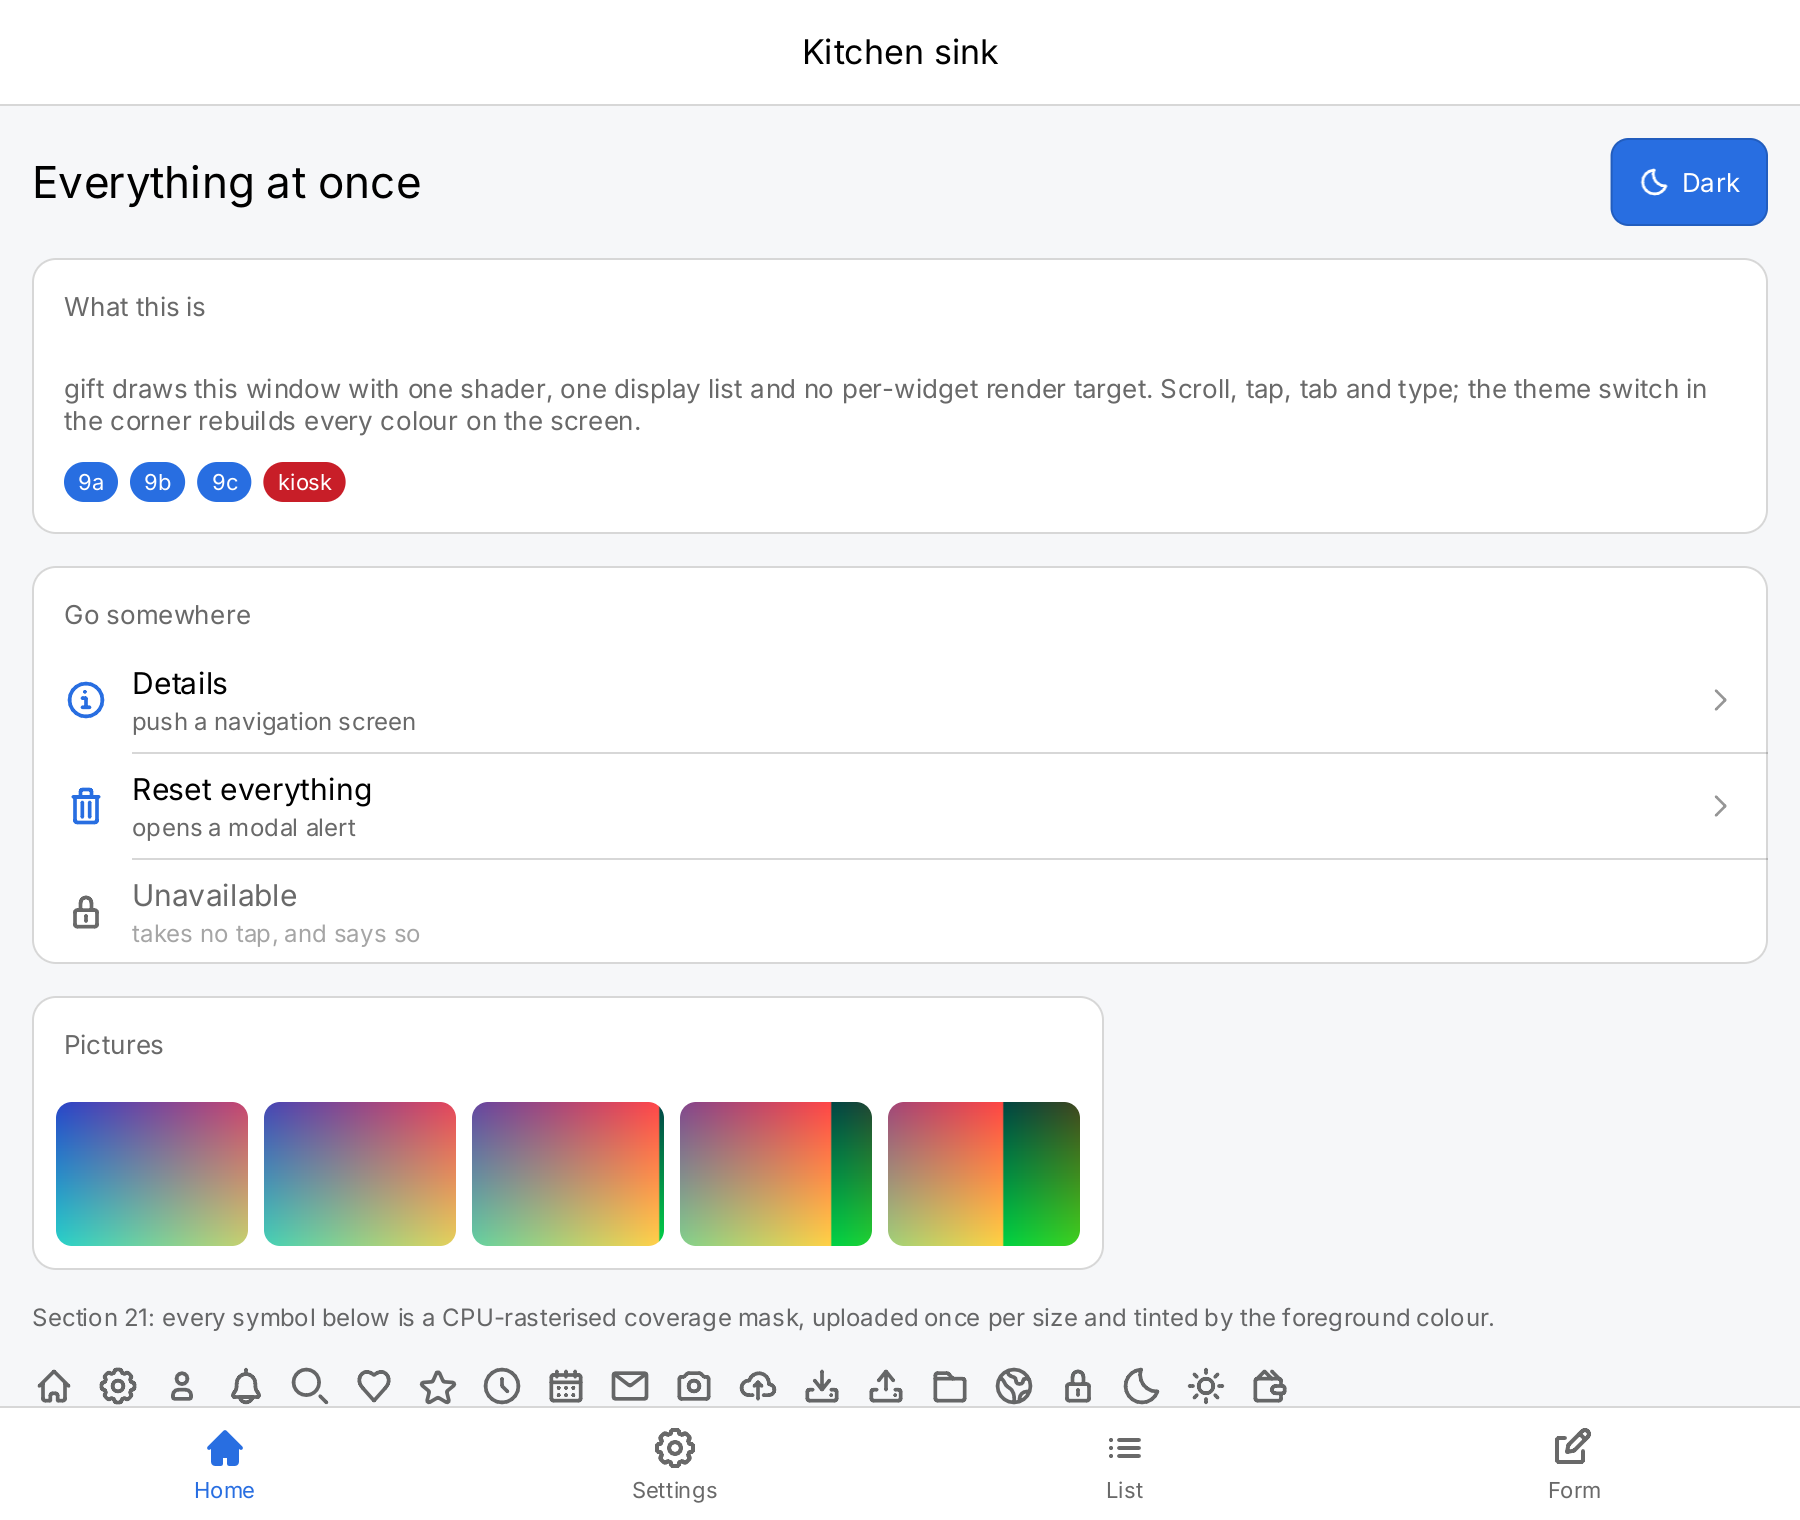Screen dimensions: 1800x1520
Task: Switch to the Form tab
Action: tap(1575, 1464)
